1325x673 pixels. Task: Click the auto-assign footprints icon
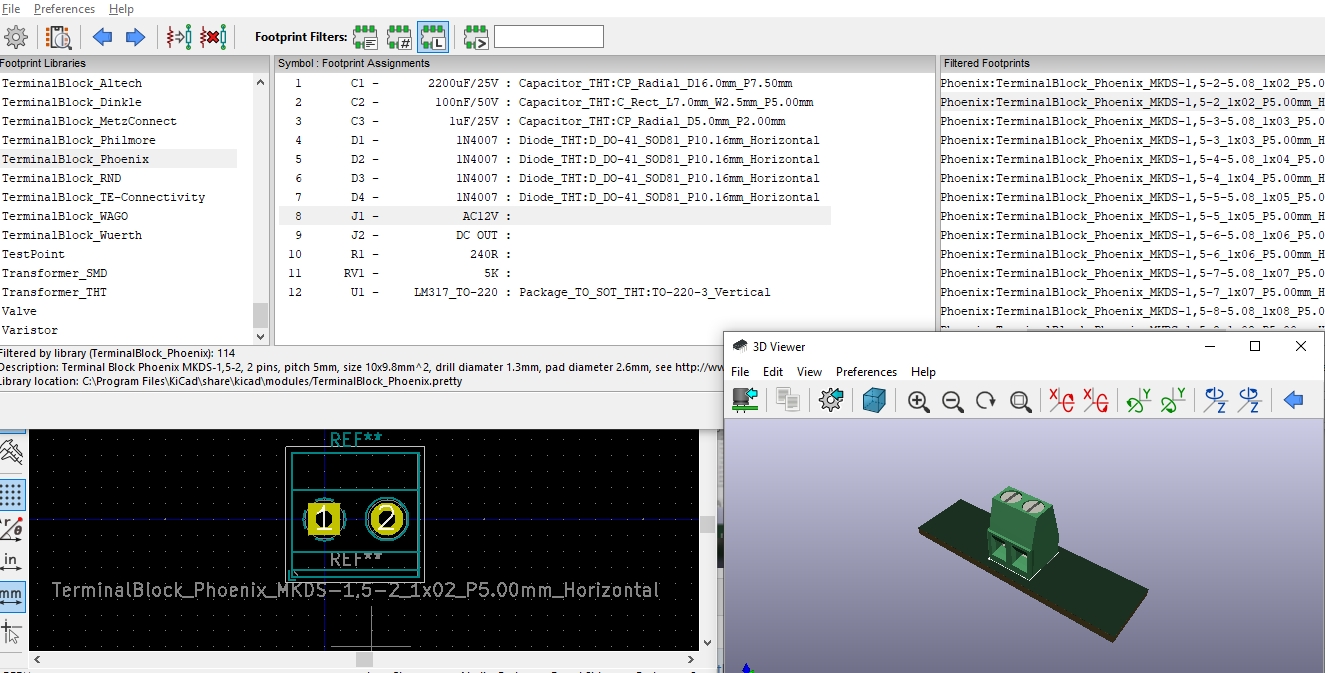pyautogui.click(x=179, y=38)
